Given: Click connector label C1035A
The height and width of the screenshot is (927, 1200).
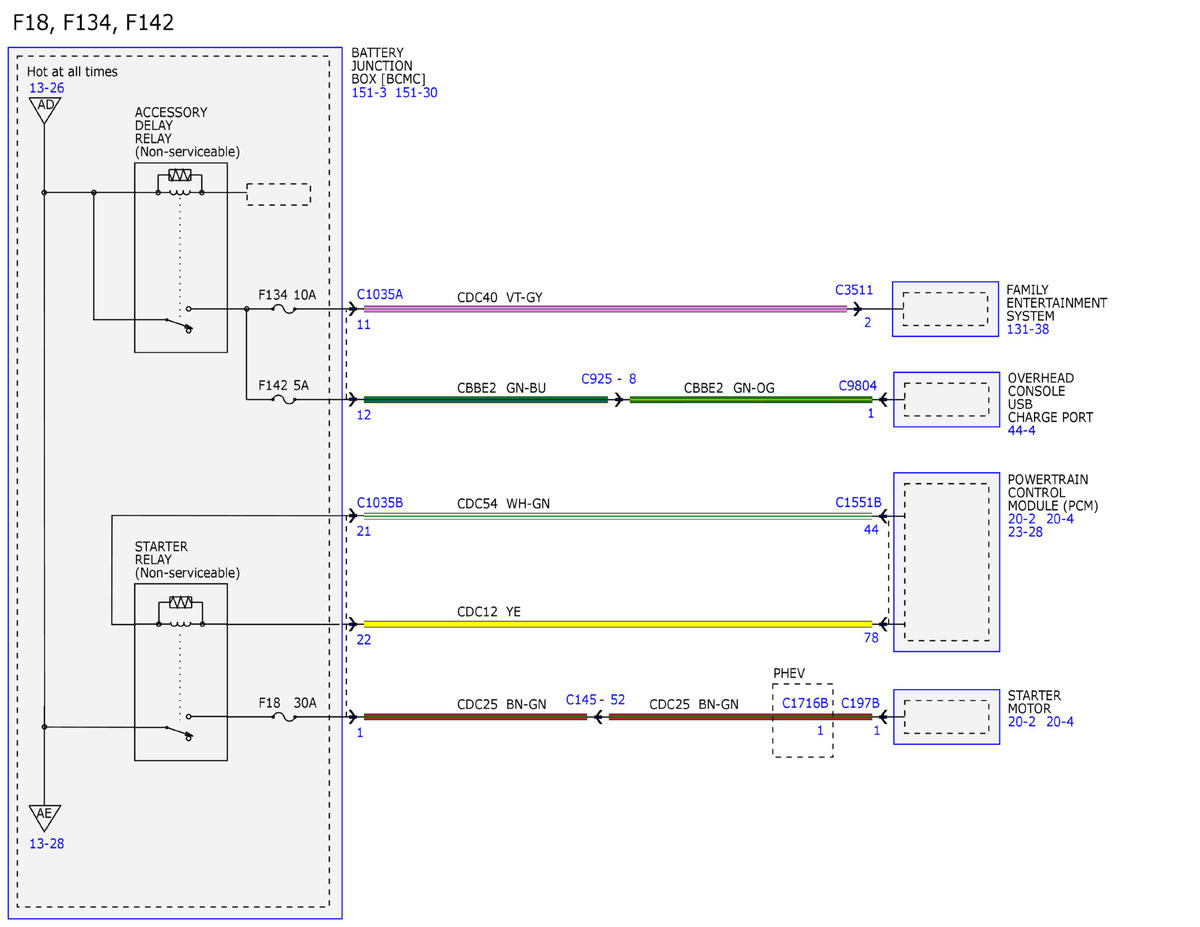Looking at the screenshot, I should pyautogui.click(x=380, y=295).
